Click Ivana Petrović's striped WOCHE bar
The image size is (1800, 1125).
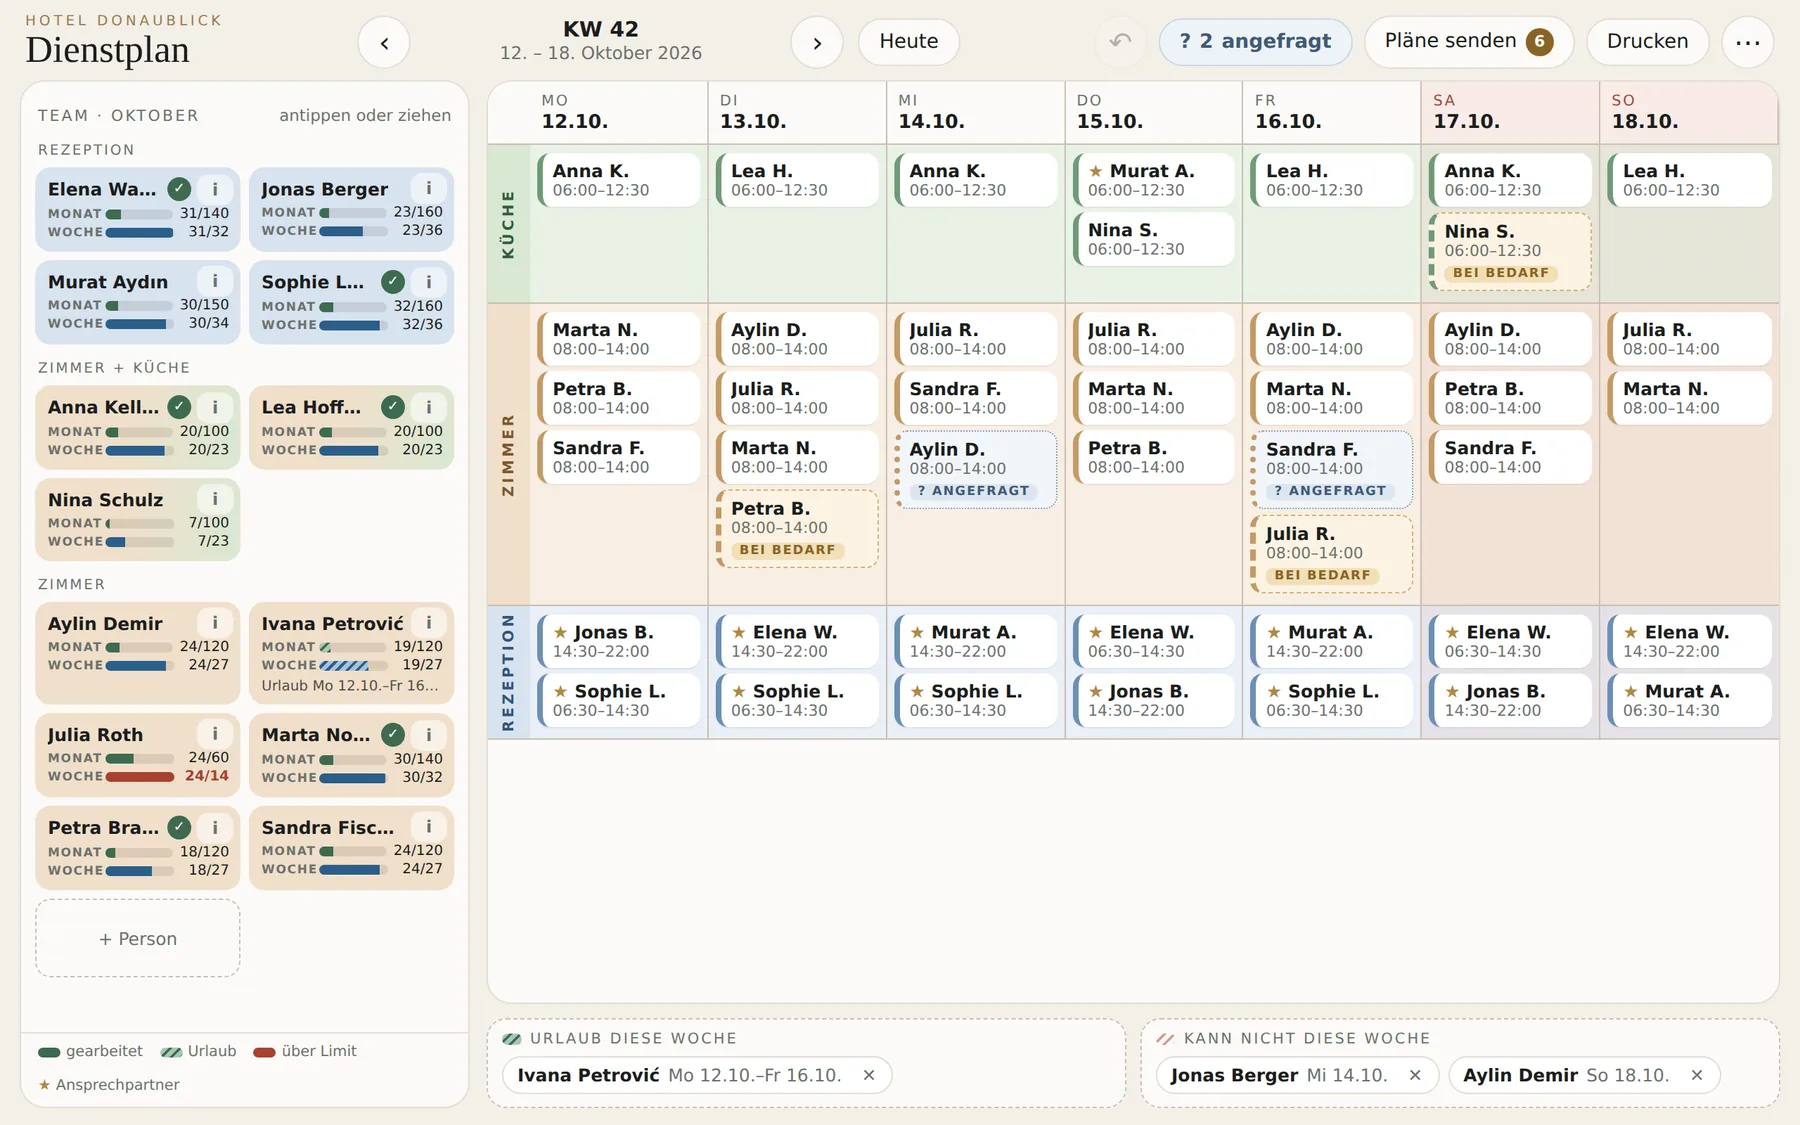click(x=353, y=665)
